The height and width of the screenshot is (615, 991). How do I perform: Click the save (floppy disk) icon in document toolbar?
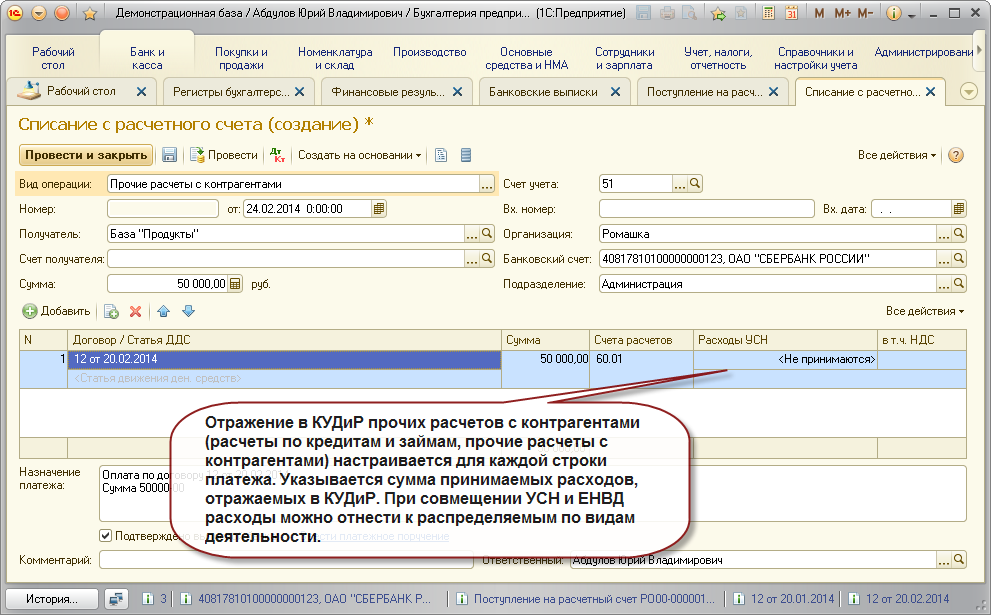[169, 155]
